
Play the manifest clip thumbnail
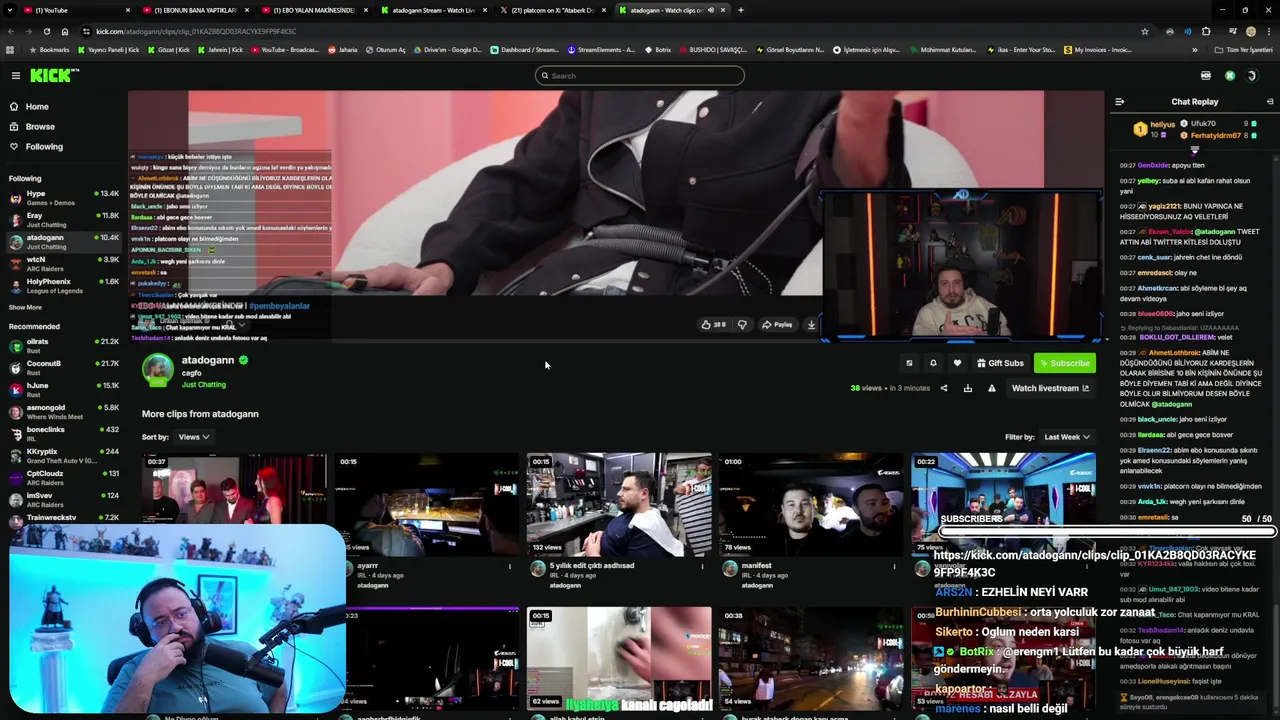pyautogui.click(x=811, y=504)
